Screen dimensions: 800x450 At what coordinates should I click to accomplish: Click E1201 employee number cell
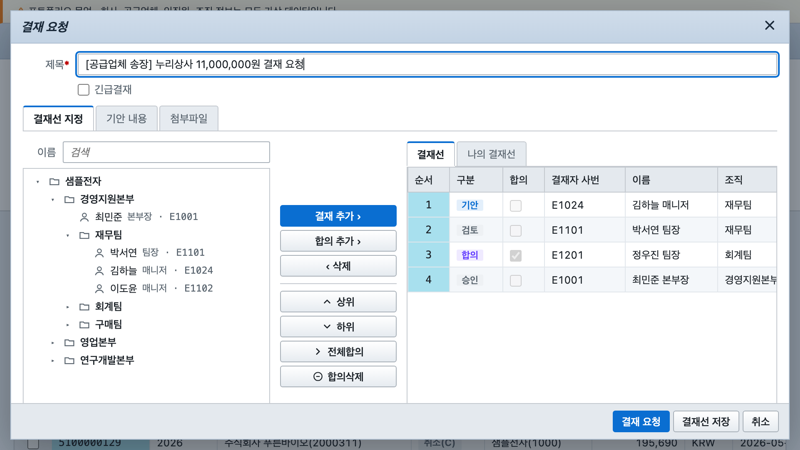click(585, 255)
